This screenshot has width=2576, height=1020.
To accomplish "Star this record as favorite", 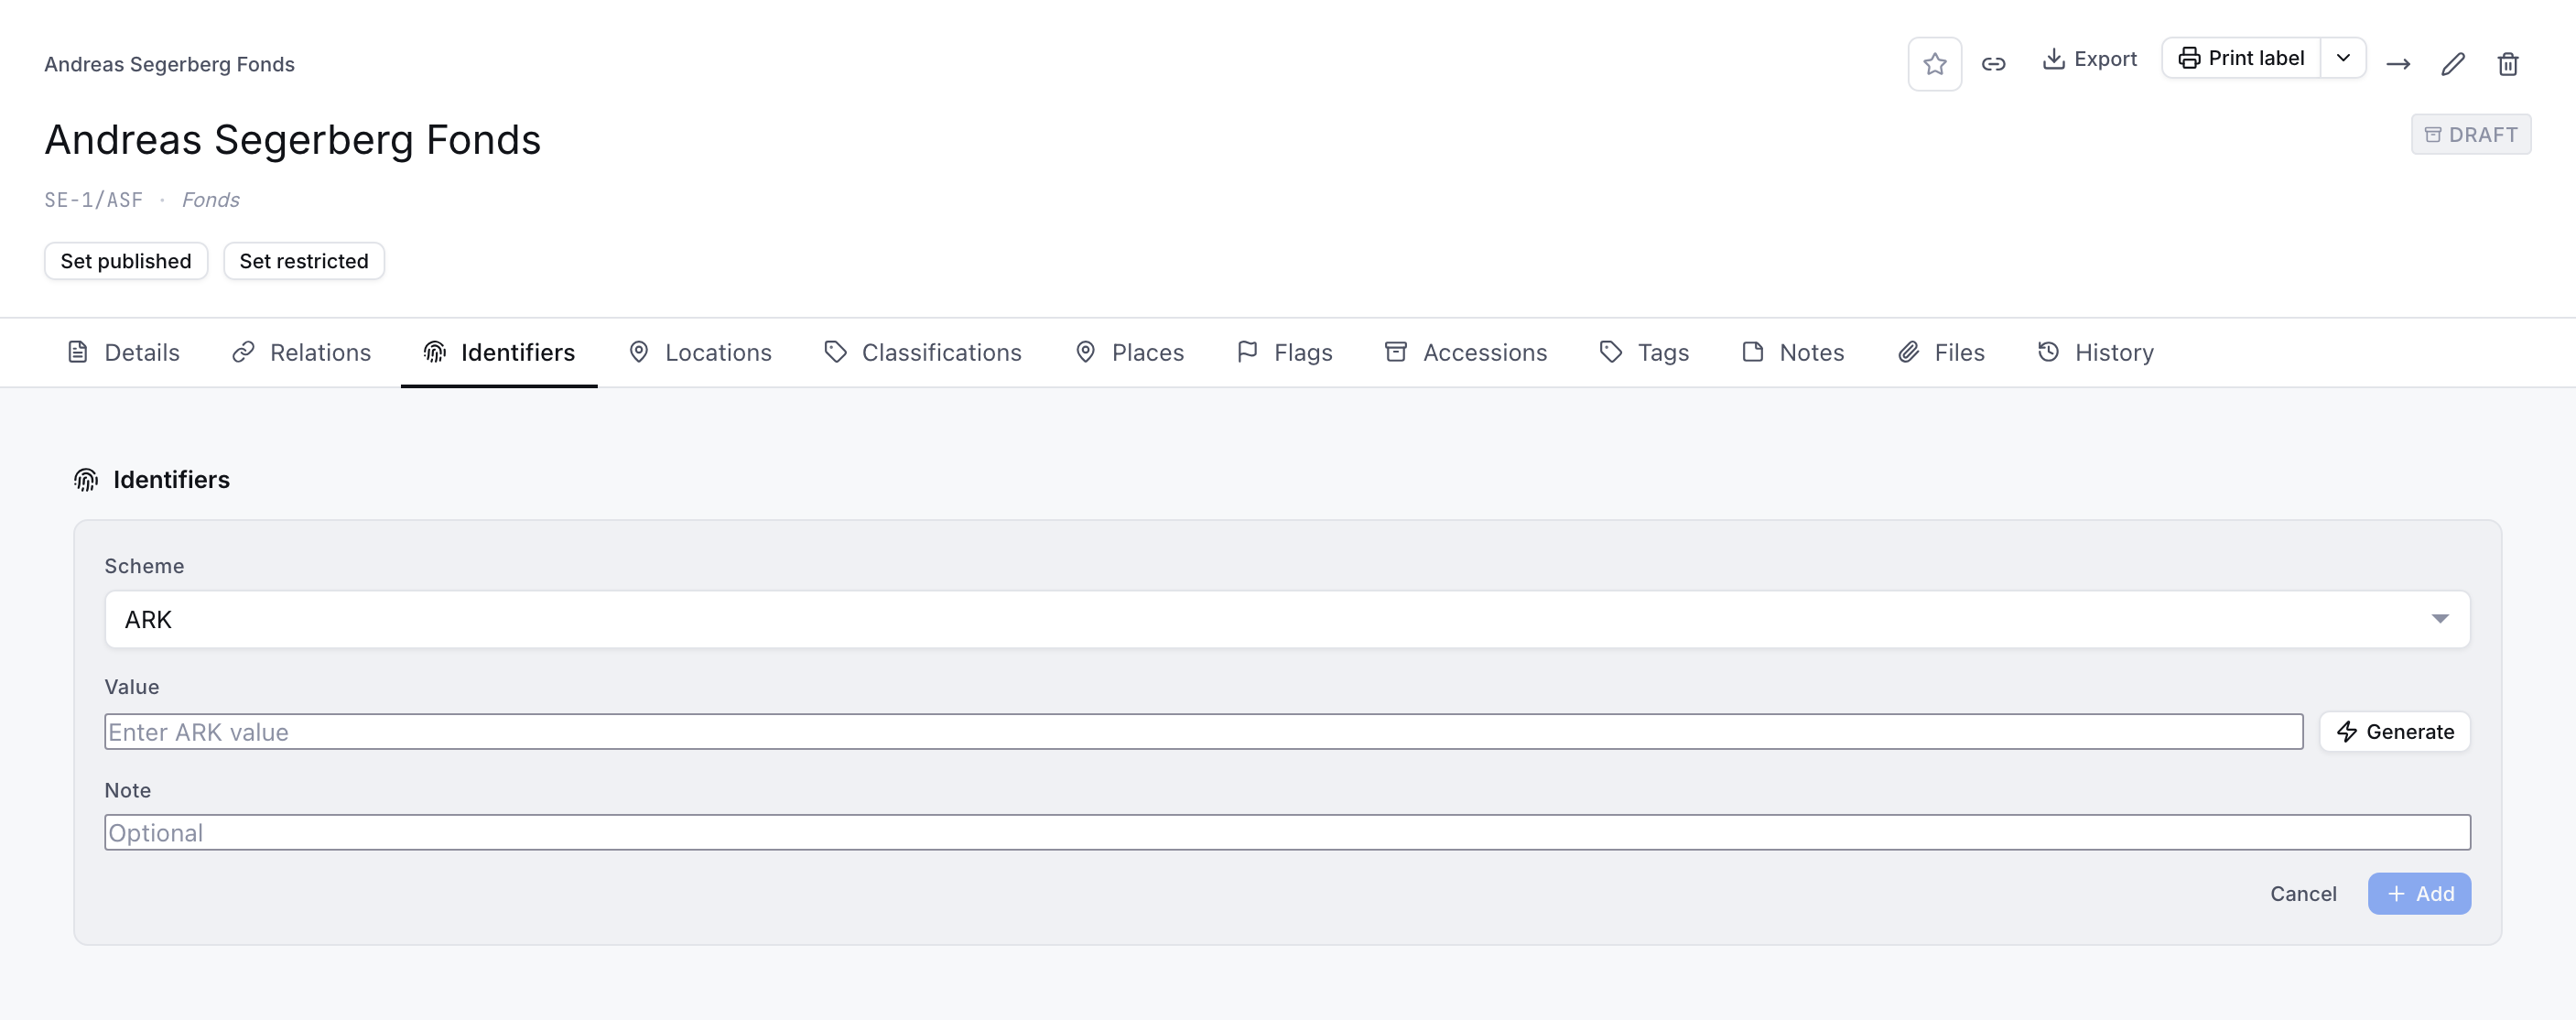I will point(1934,64).
